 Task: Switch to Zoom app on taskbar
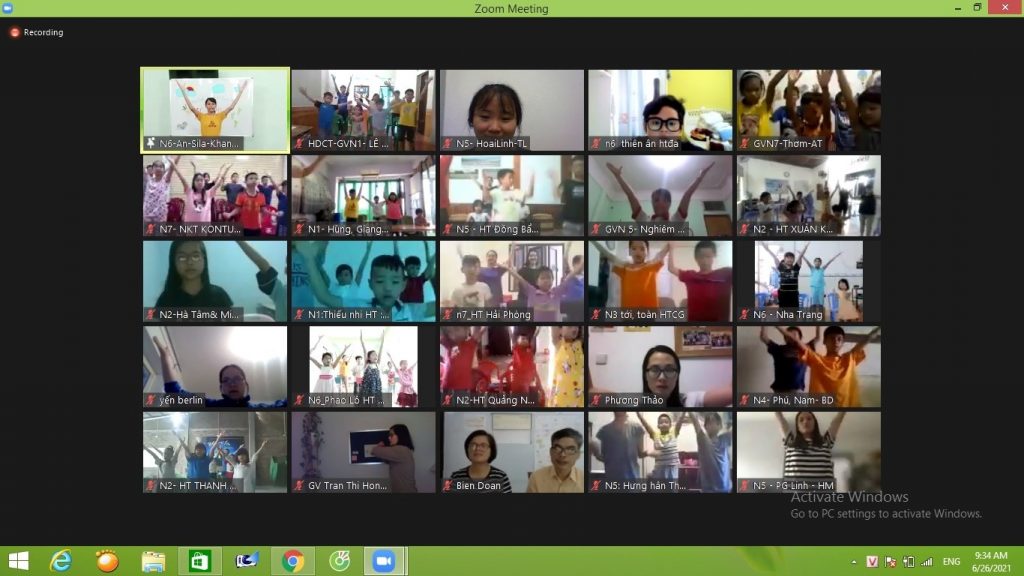(x=384, y=561)
